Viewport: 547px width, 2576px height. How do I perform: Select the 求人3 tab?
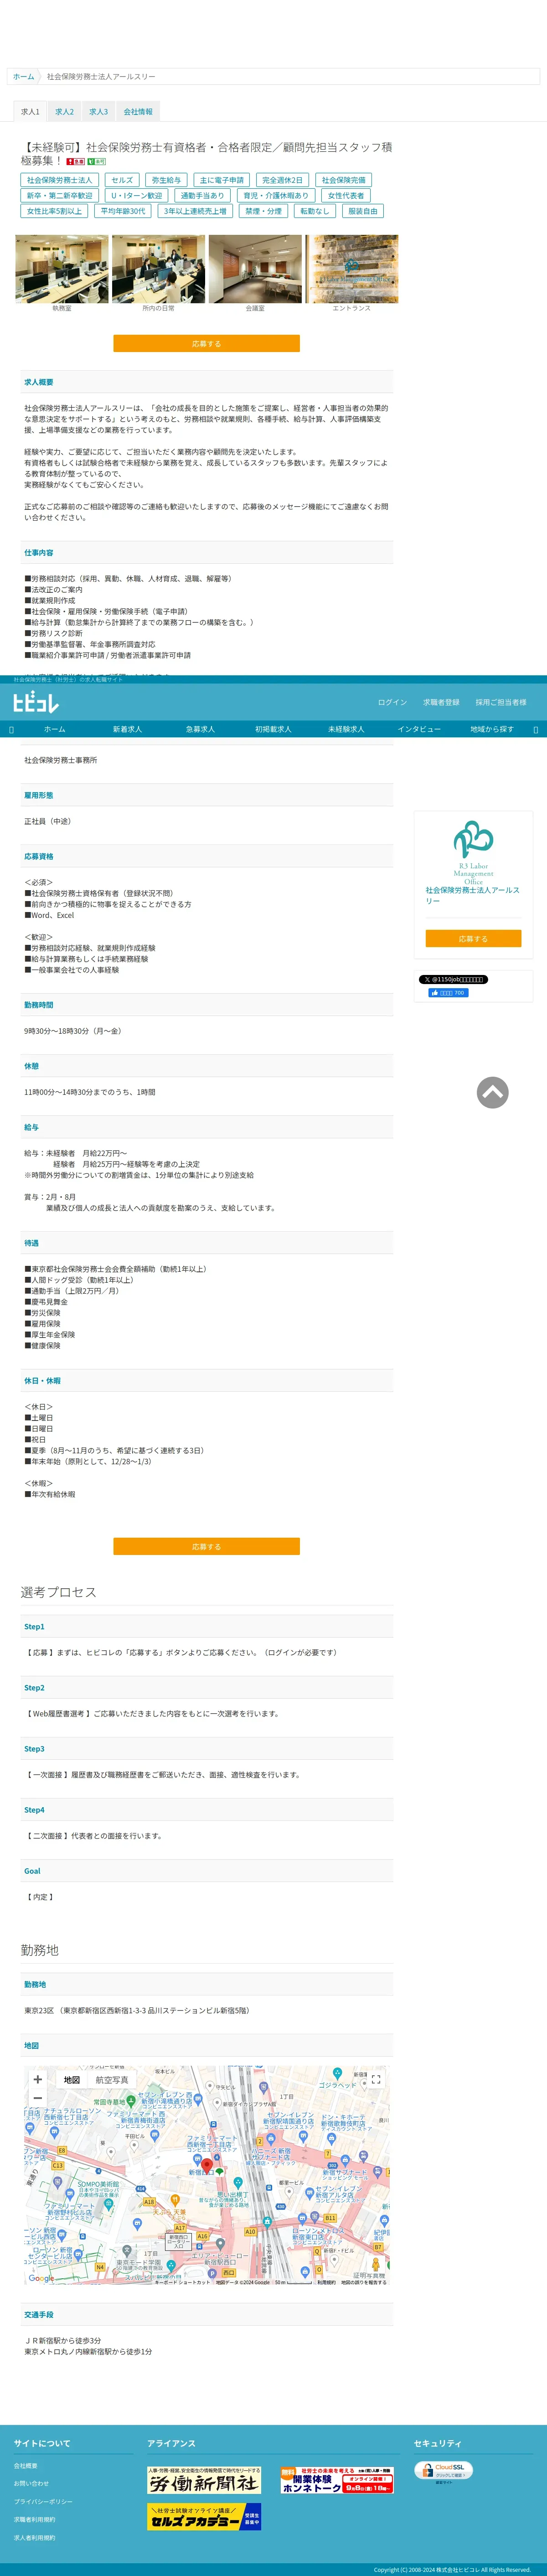point(98,112)
